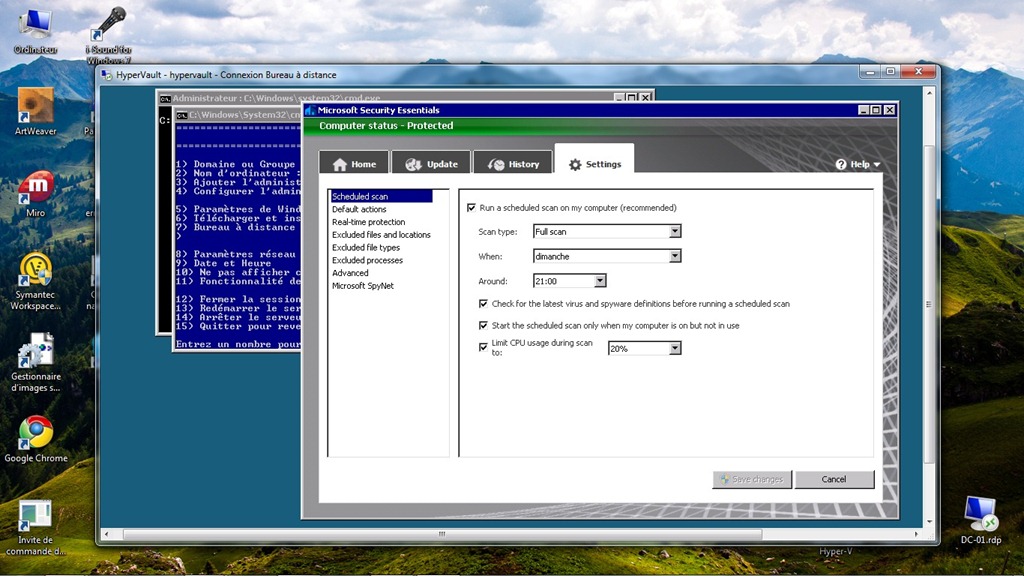Open the Gestionnaire d'images shortcut

pos(35,362)
